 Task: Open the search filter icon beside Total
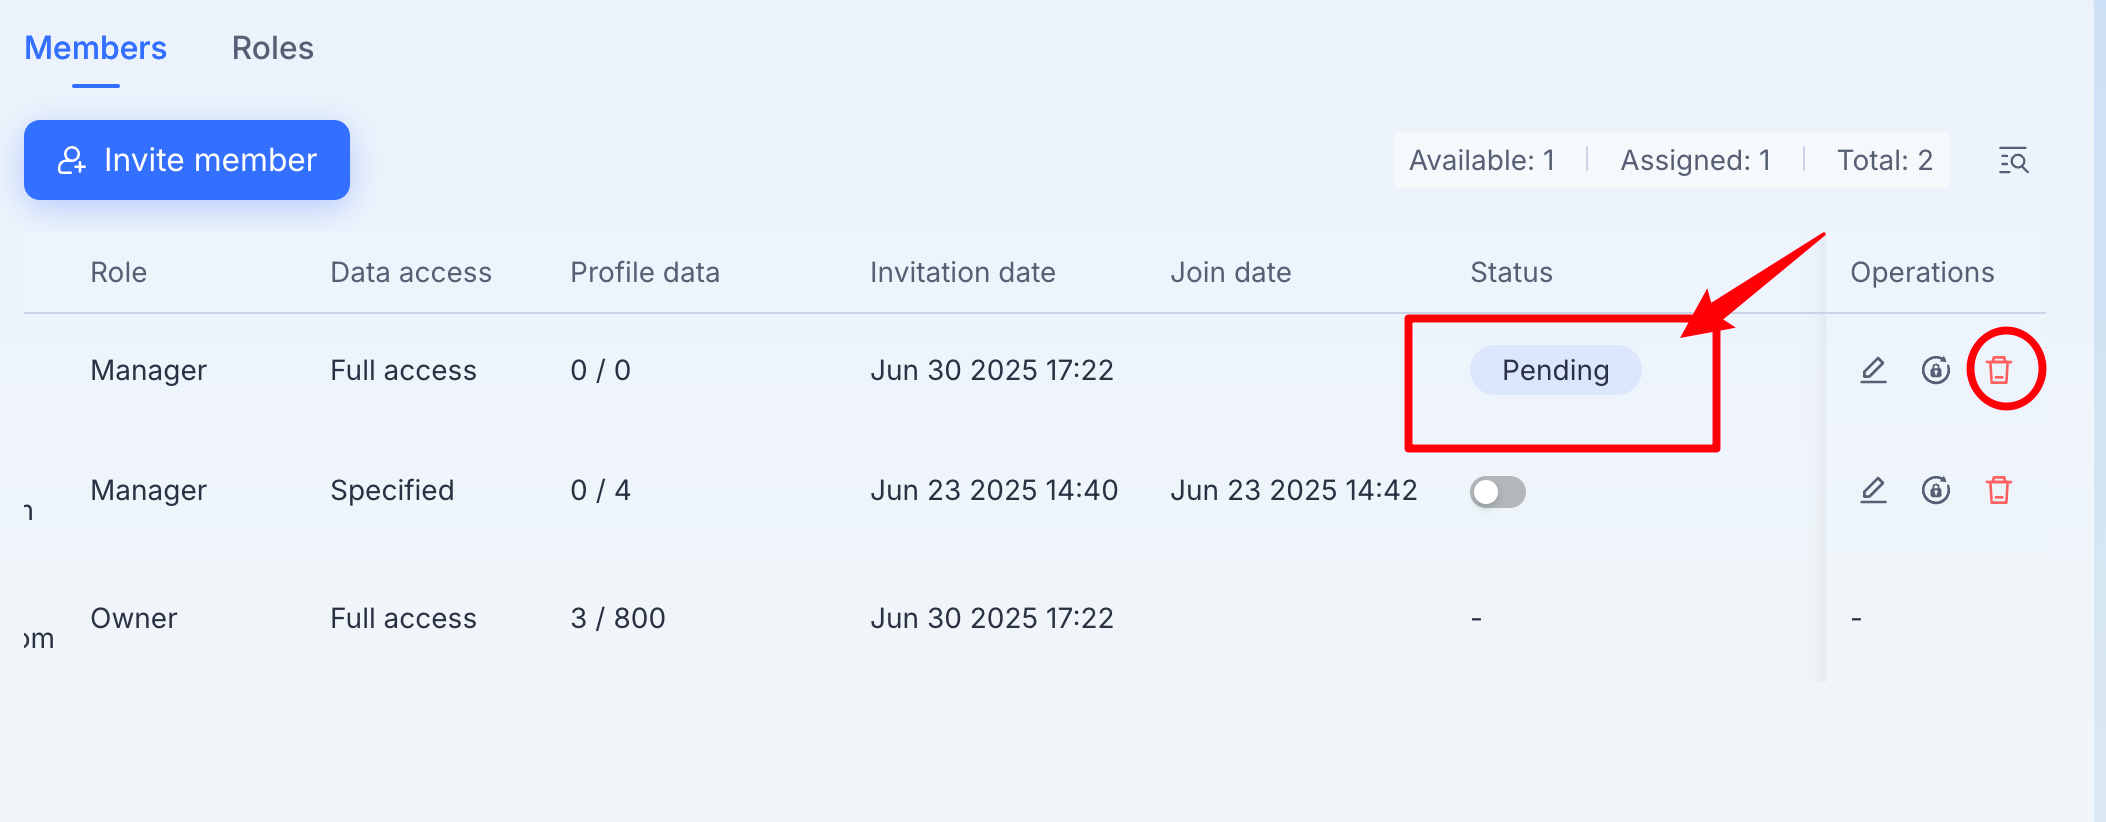click(x=2013, y=160)
